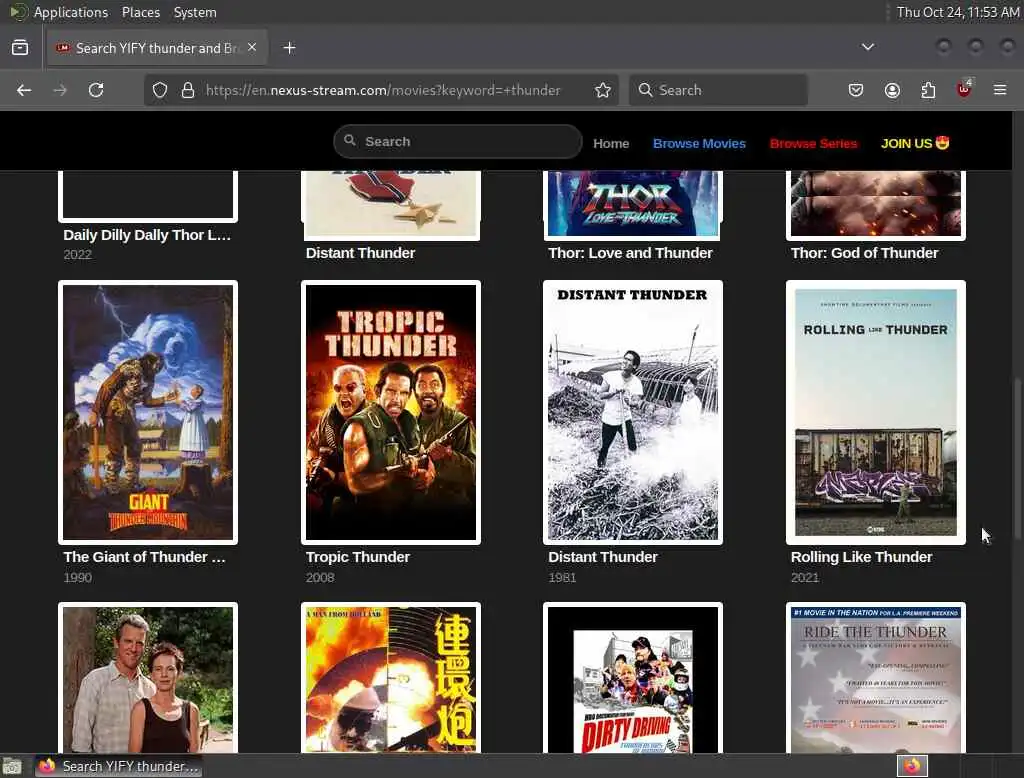Open the couple in forest movie poster
1024x778 pixels.
click(148, 678)
